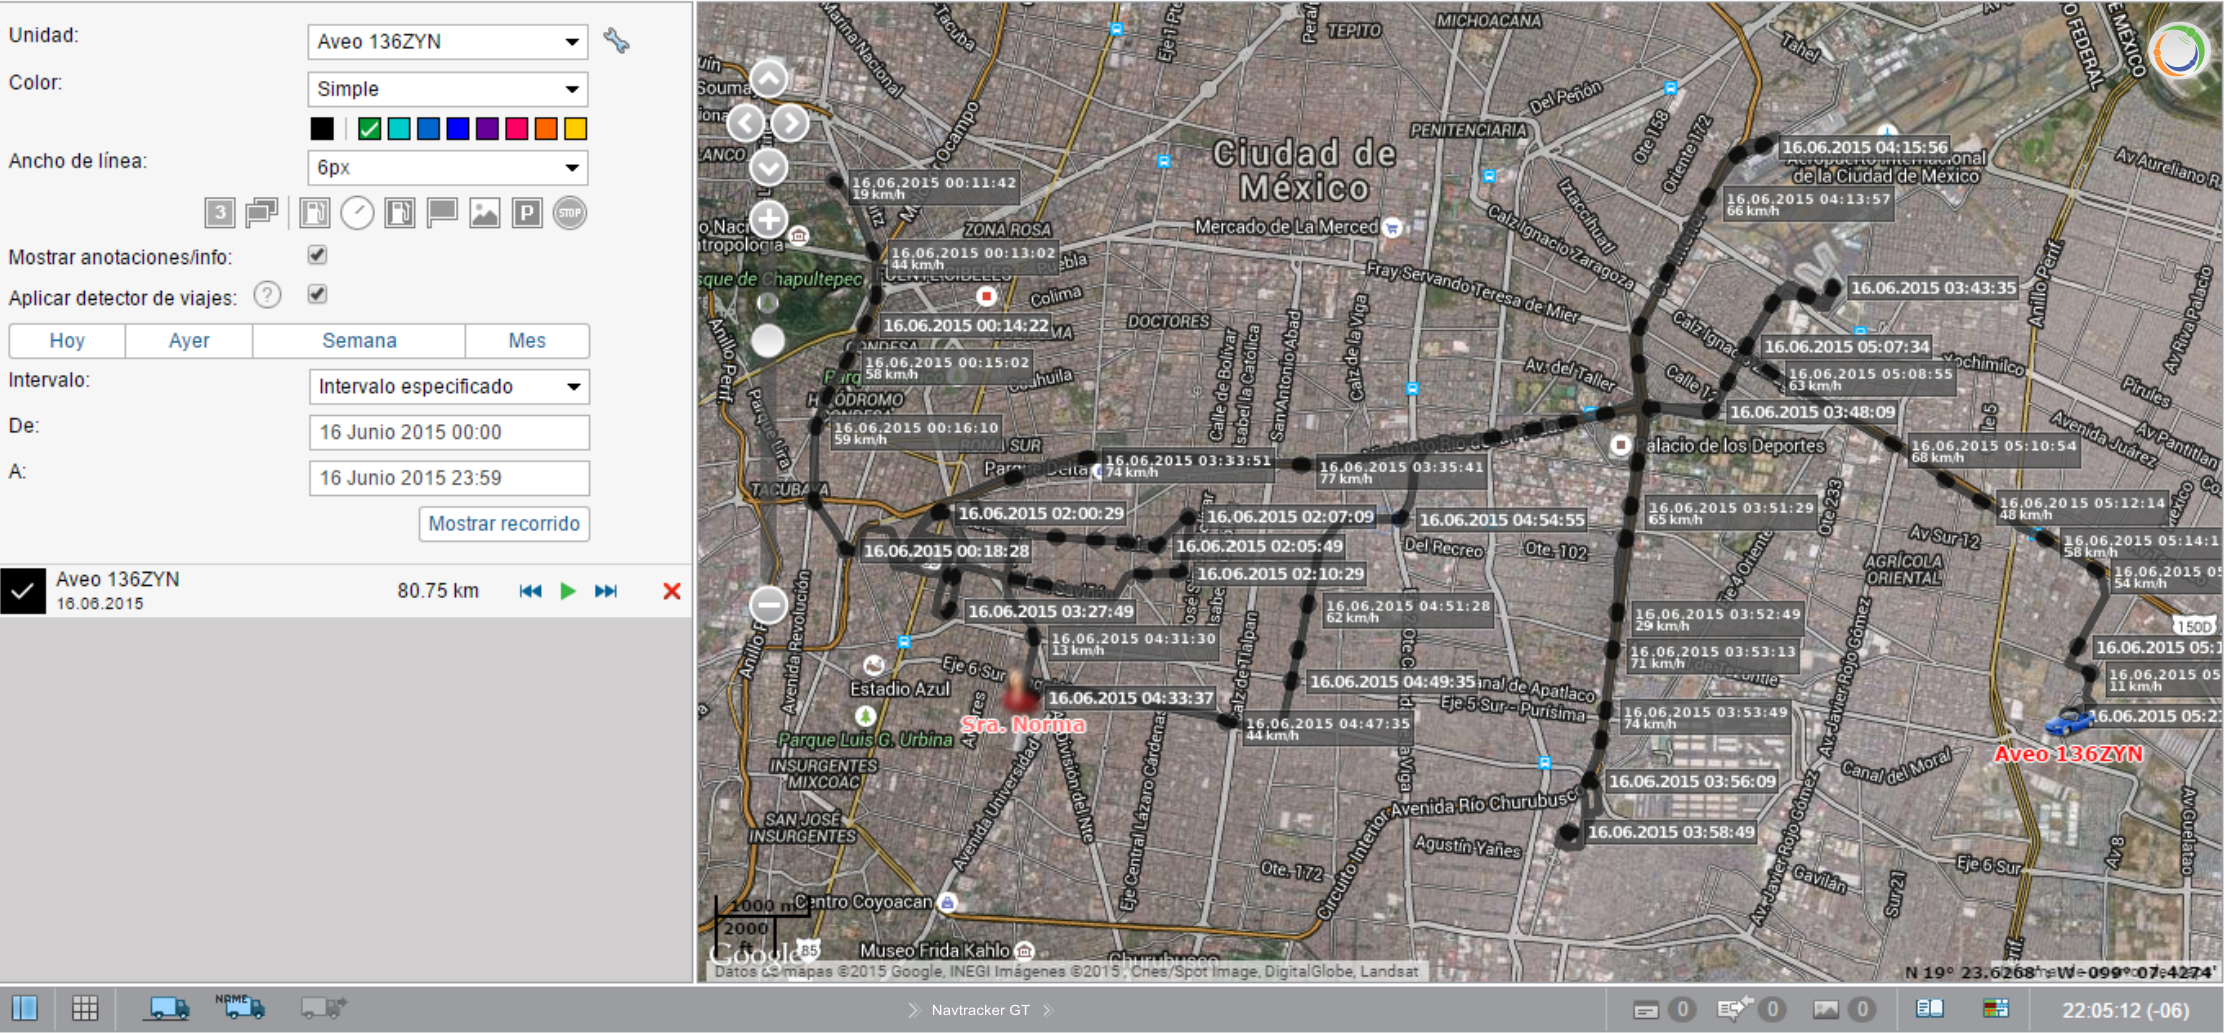Toggle the parking markers icon
The image size is (2225, 1034).
527,213
